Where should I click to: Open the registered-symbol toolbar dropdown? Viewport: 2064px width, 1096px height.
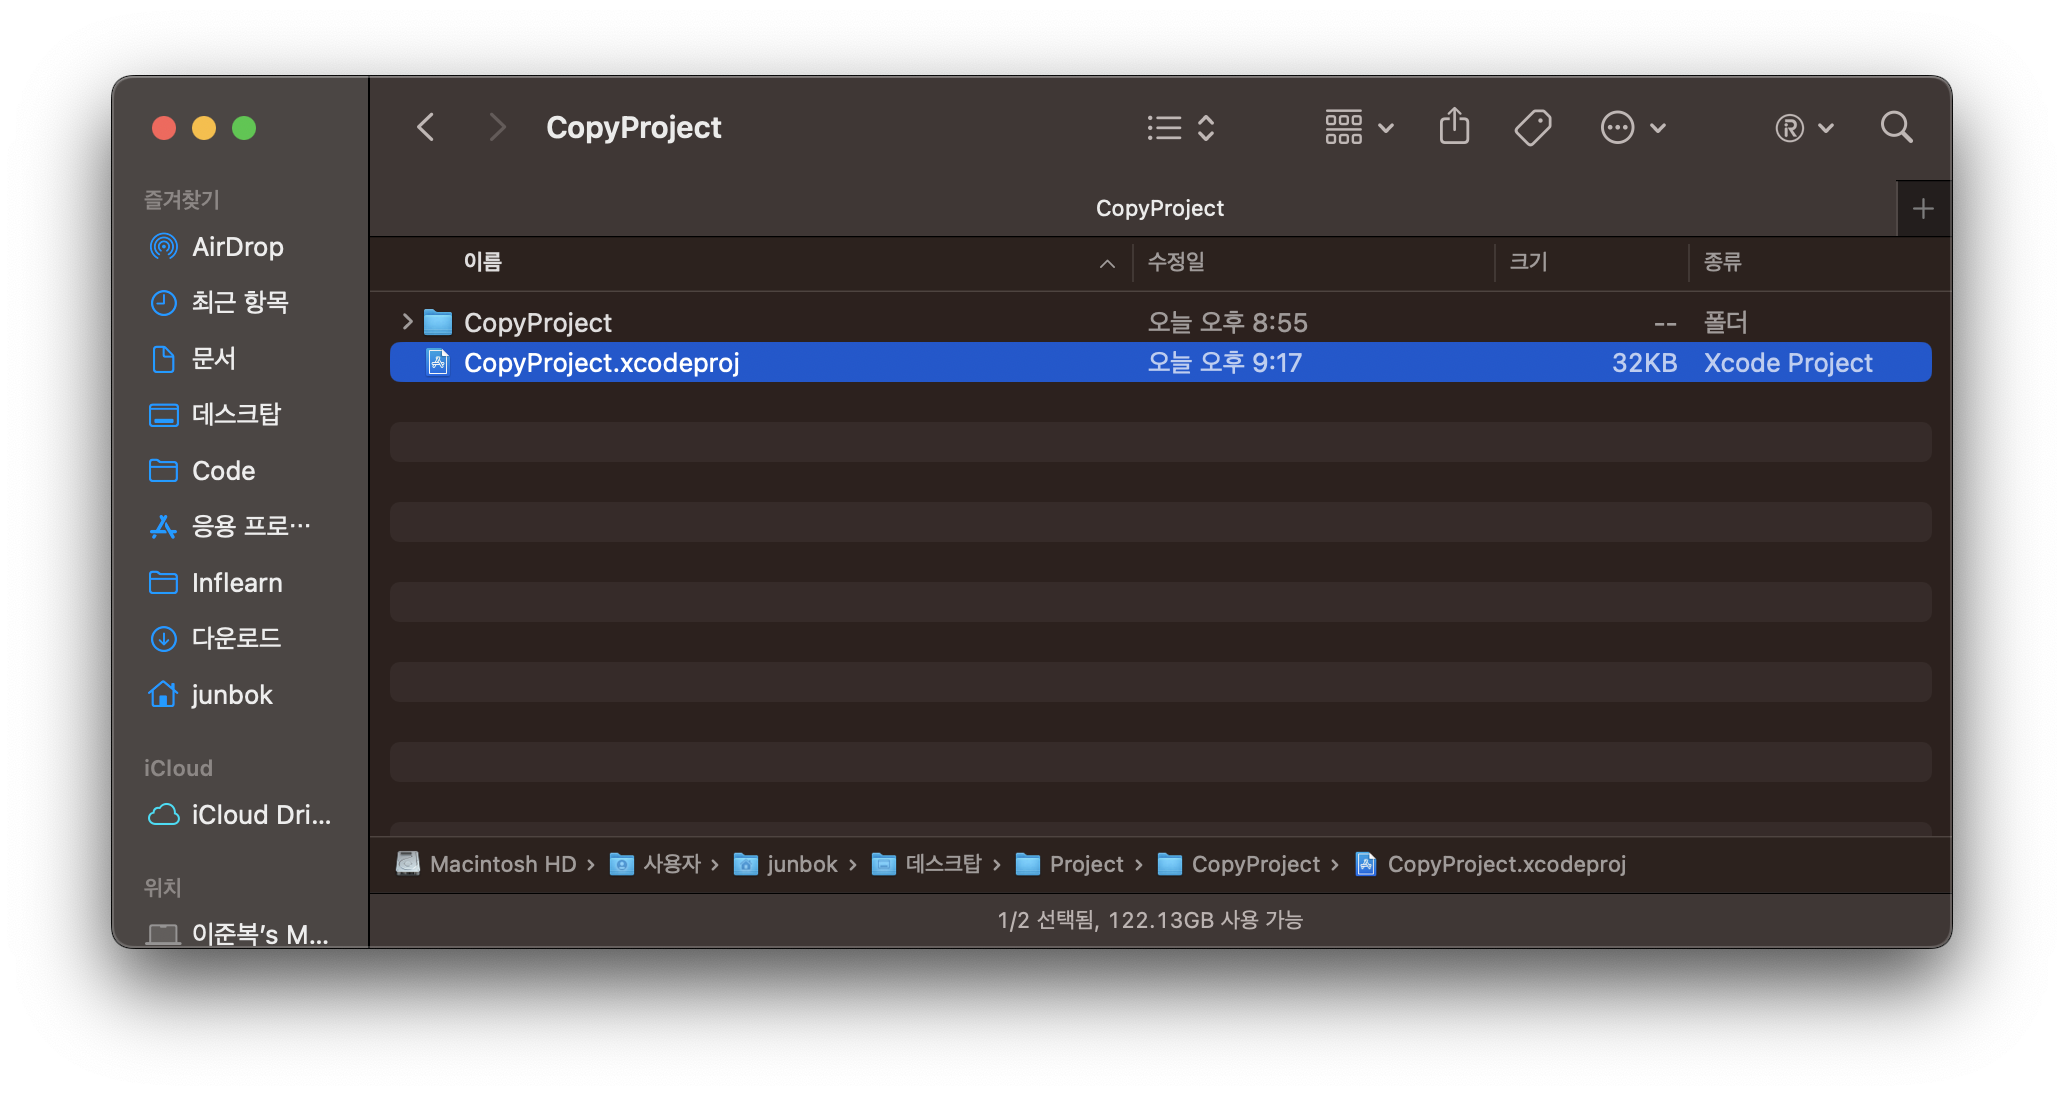point(1804,127)
